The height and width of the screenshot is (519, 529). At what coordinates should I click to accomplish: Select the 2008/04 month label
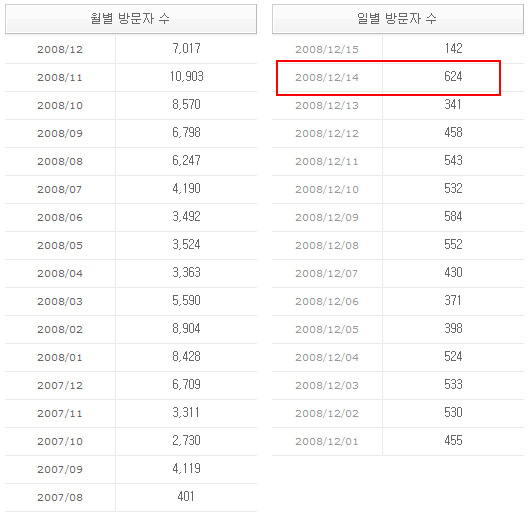60,274
